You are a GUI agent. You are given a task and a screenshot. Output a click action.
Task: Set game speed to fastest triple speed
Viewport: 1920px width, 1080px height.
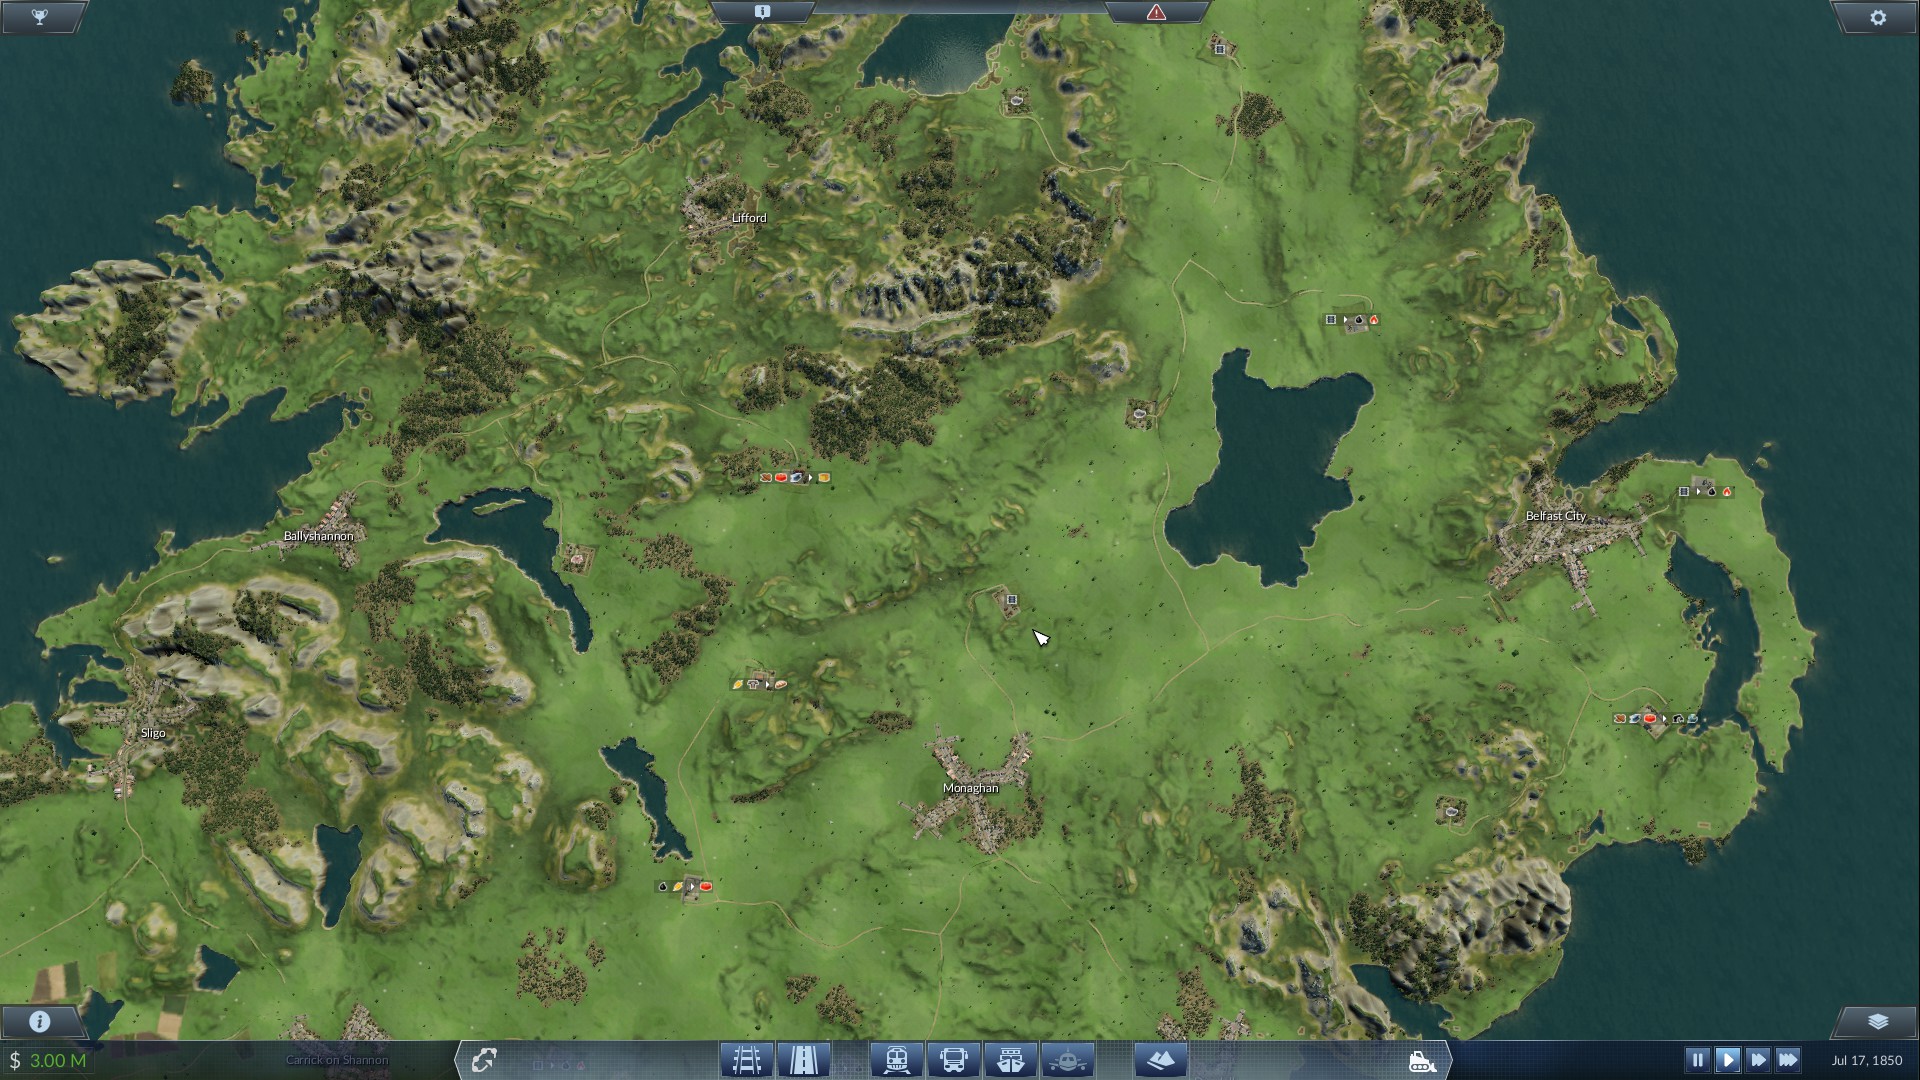[1788, 1060]
